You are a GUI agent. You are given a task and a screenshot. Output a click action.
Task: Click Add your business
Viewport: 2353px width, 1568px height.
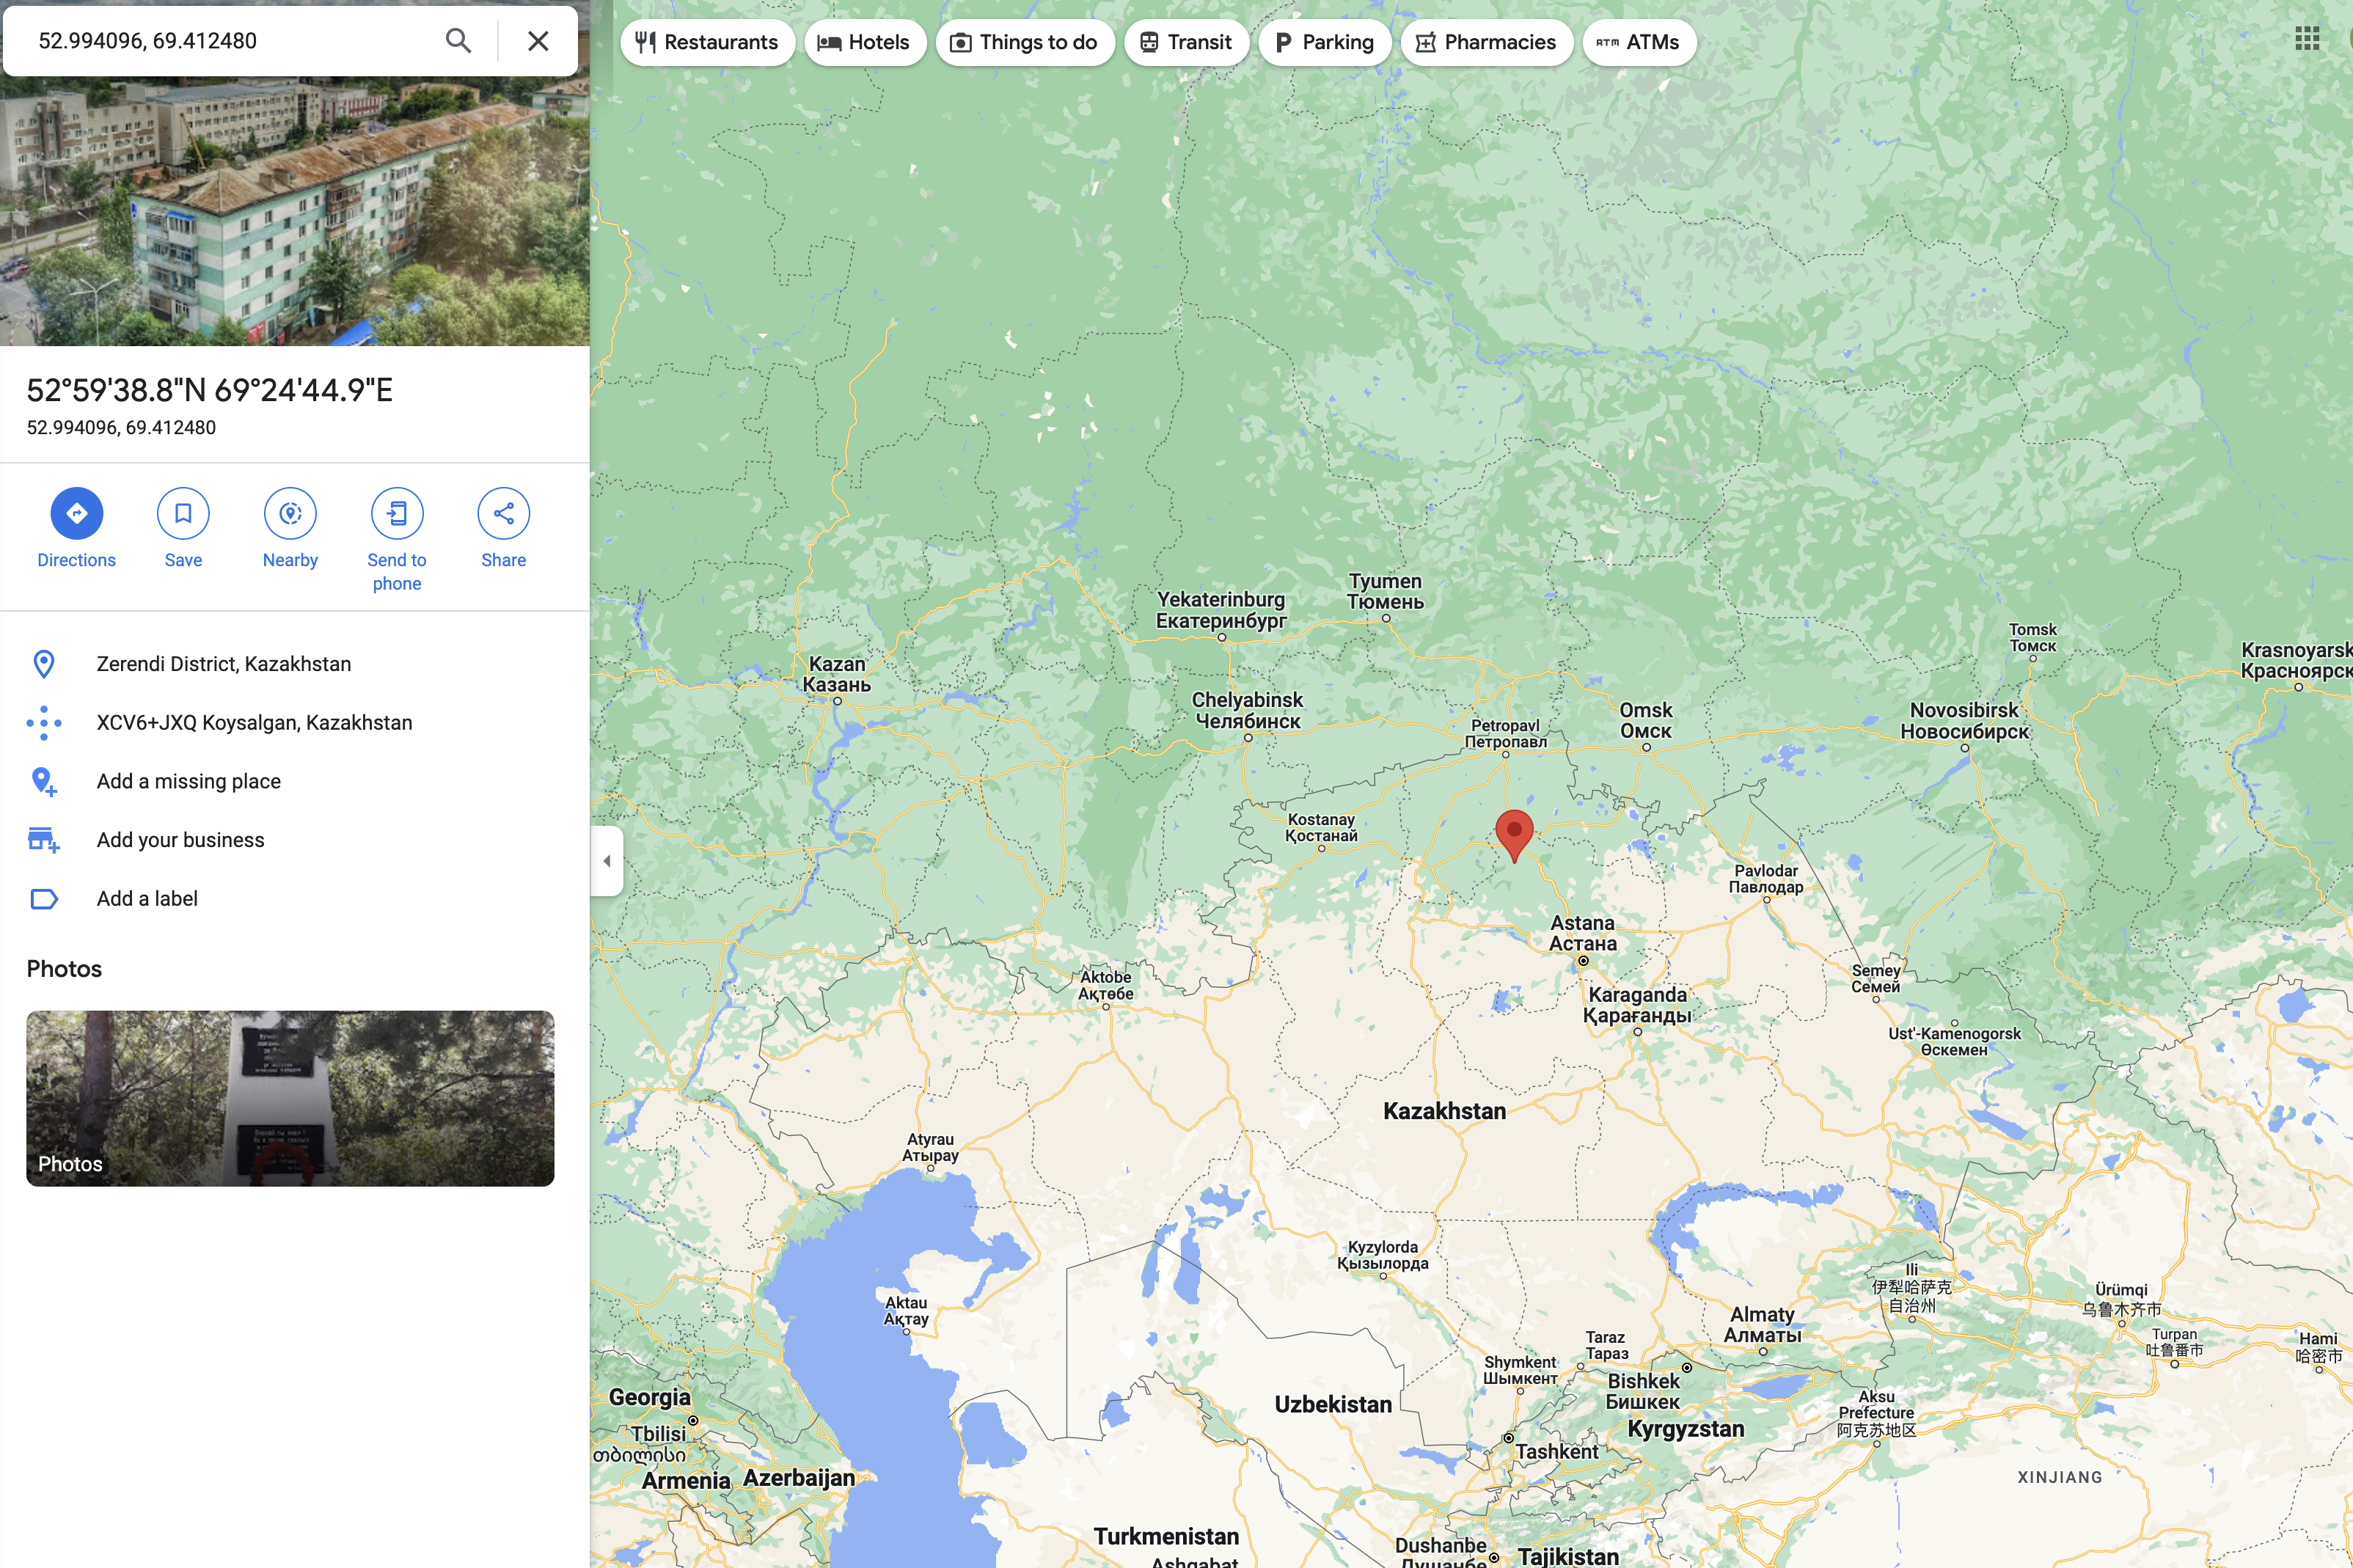click(180, 840)
